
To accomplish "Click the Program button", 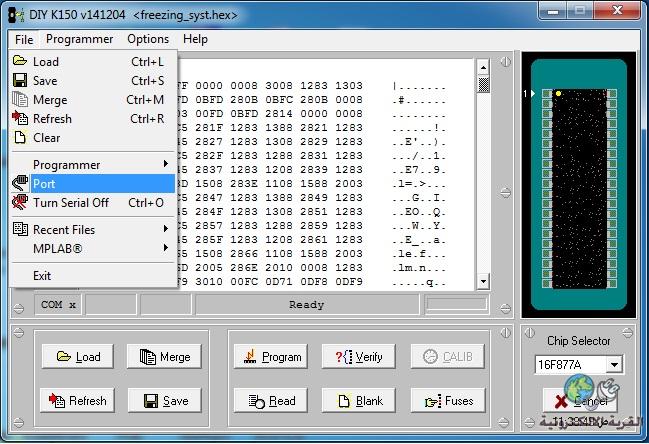I will point(271,356).
